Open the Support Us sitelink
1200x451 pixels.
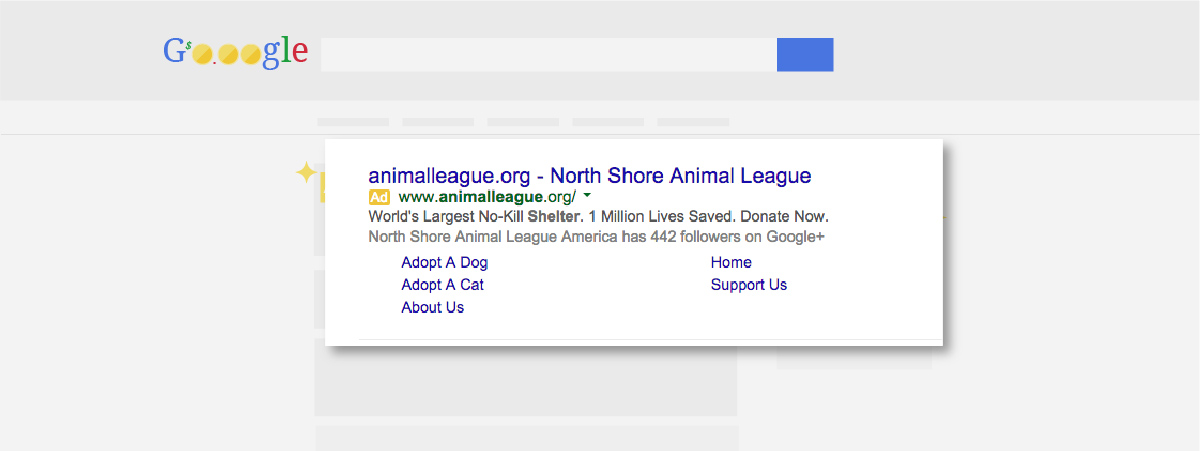point(749,285)
